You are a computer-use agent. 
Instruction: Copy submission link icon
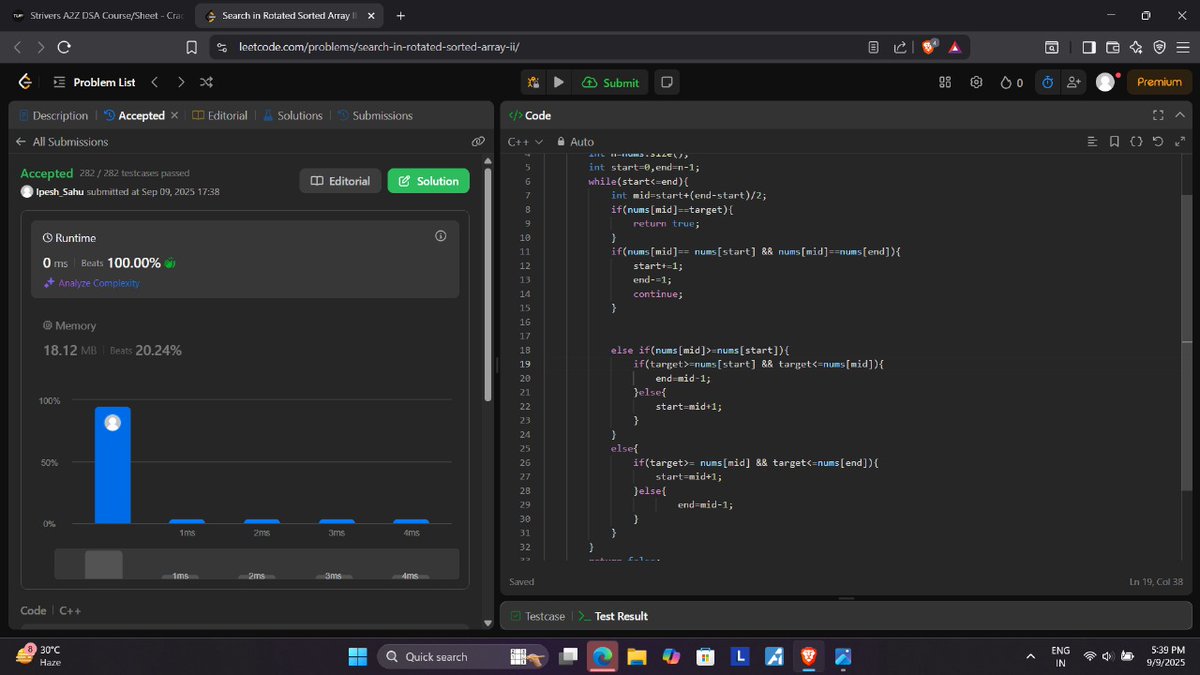pyautogui.click(x=478, y=142)
